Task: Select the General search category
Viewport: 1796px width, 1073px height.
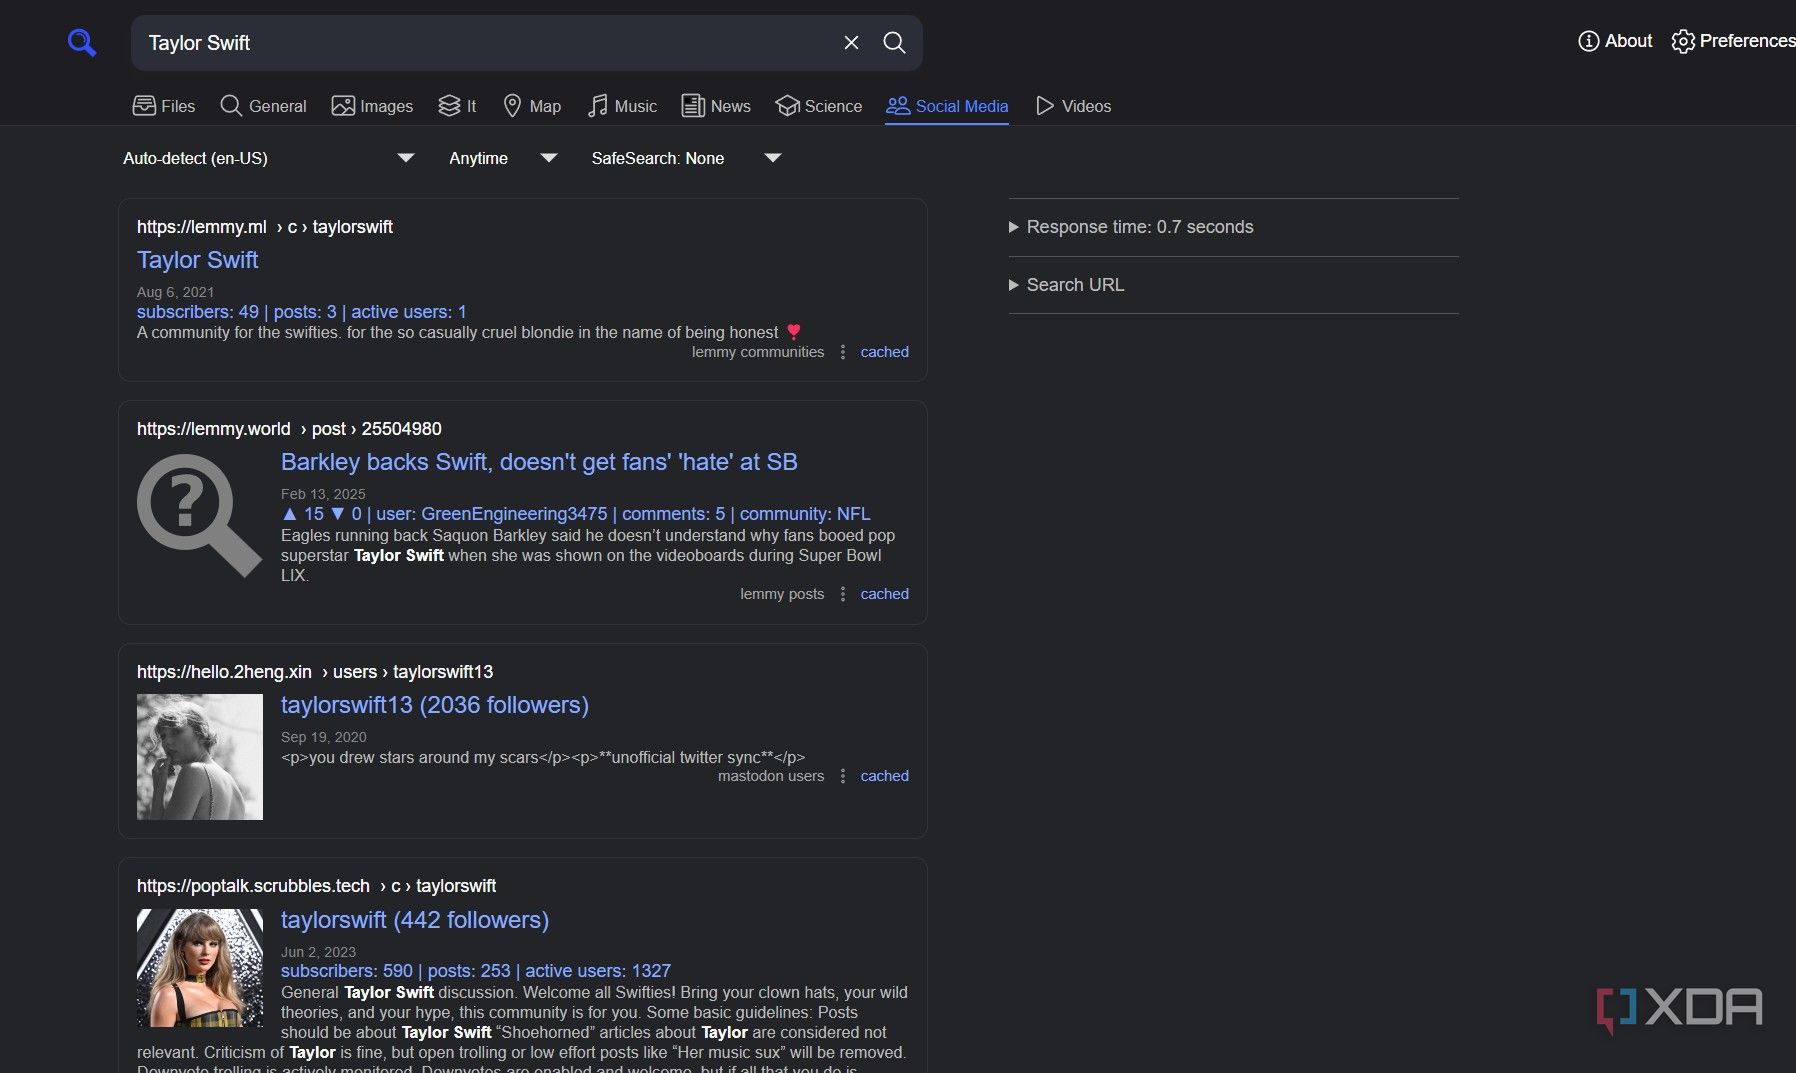Action: [263, 106]
